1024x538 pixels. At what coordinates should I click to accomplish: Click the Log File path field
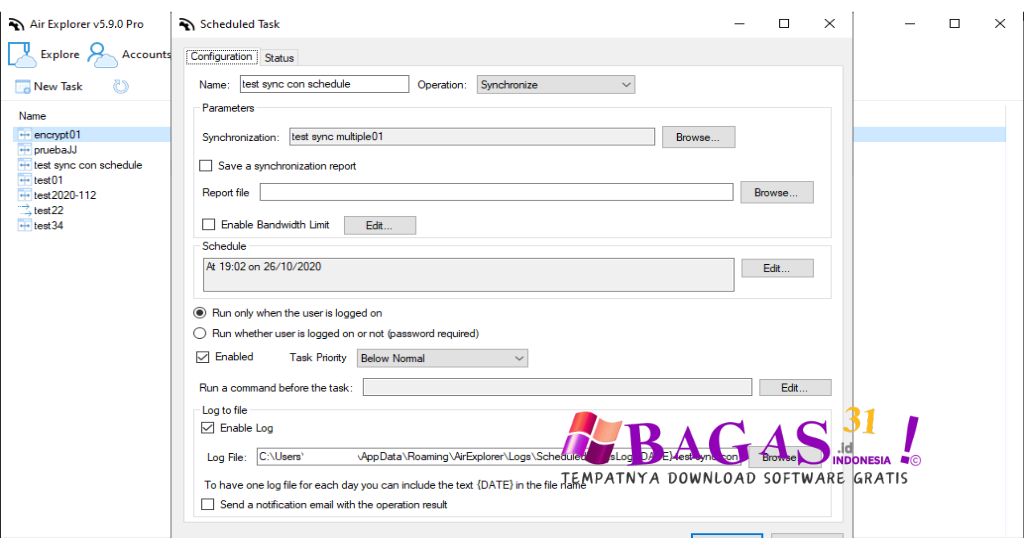(x=498, y=456)
